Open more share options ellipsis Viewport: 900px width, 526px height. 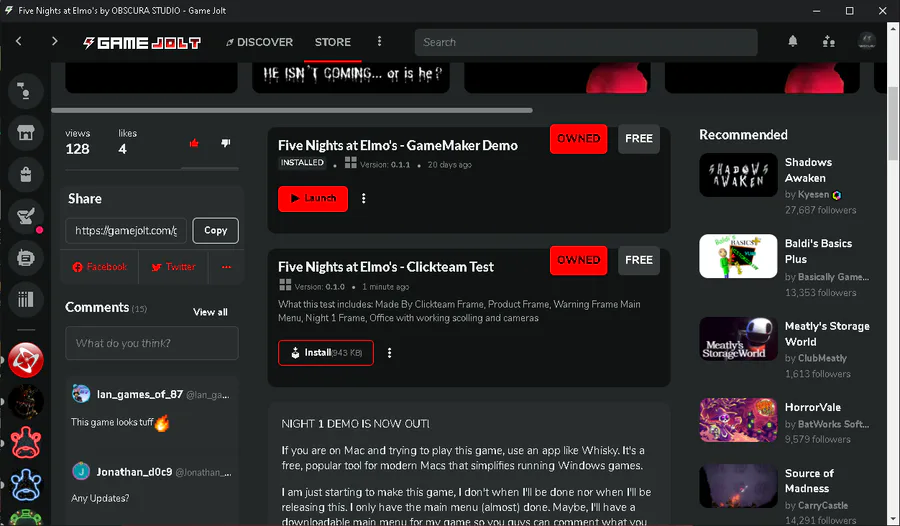point(226,267)
